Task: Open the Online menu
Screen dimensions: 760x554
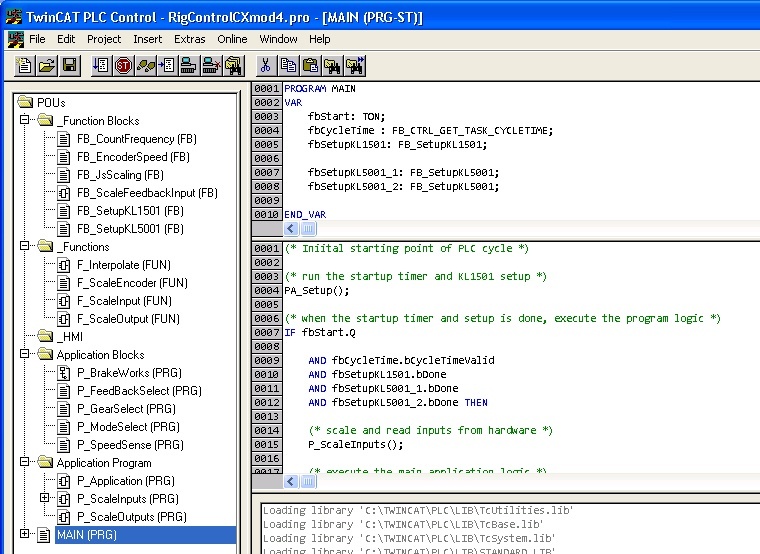Action: click(232, 39)
